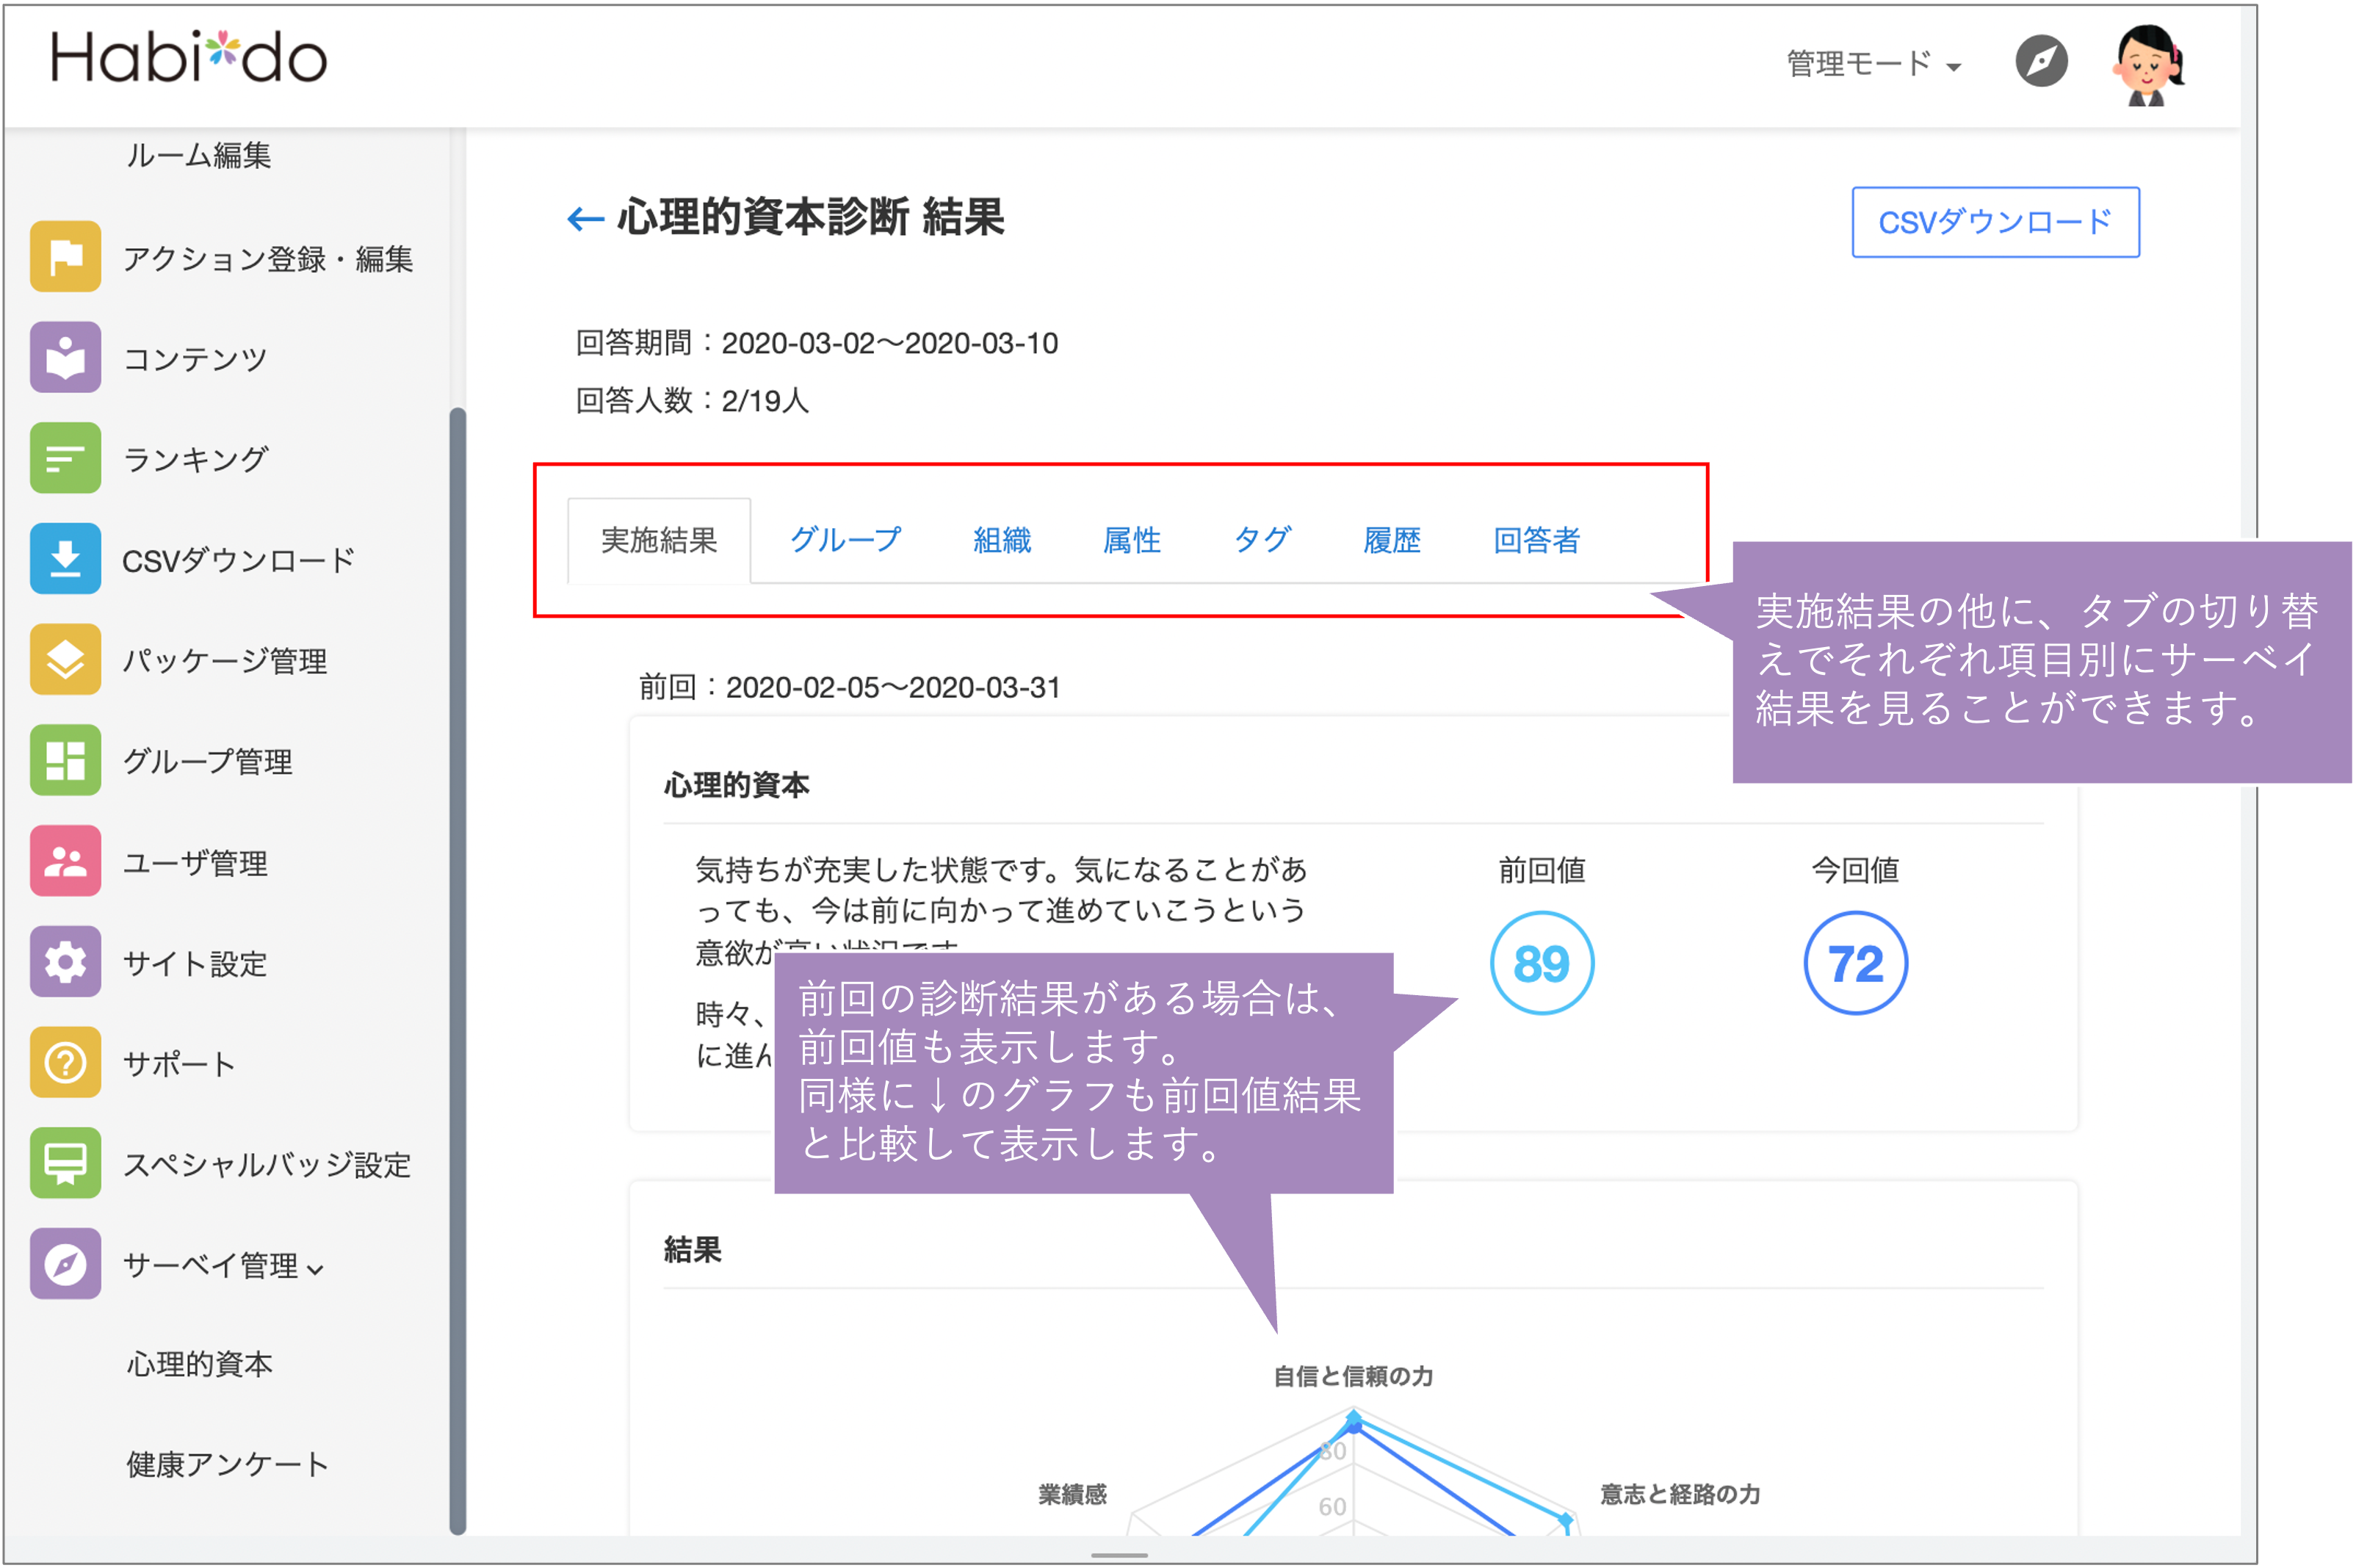The width and height of the screenshot is (2356, 1568).
Task: Click the 業績感 chart label
Action: [1072, 1495]
